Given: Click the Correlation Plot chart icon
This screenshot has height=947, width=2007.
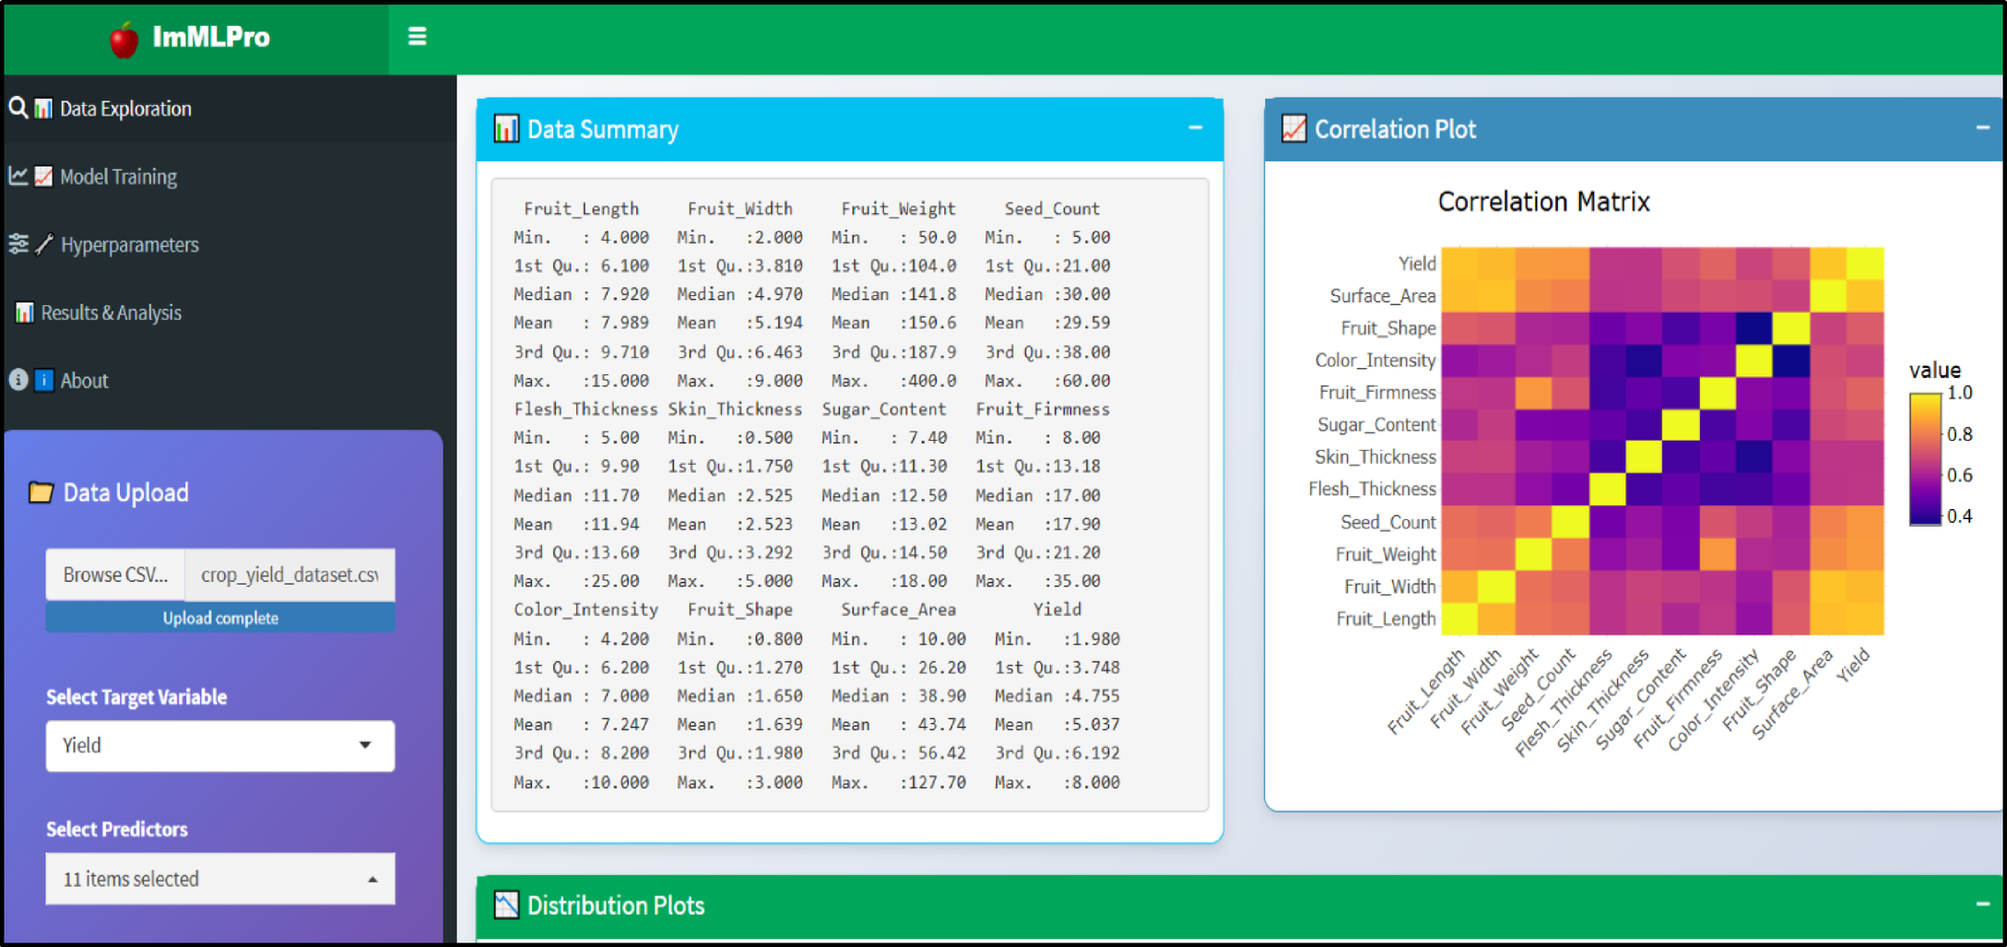Looking at the screenshot, I should coord(1293,129).
